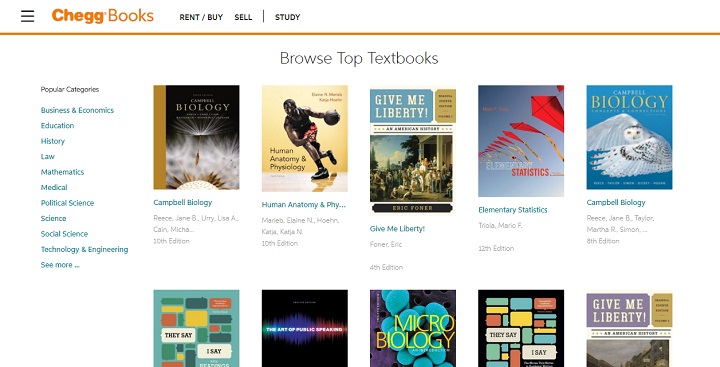Expand See more categories
The width and height of the screenshot is (720, 367).
(x=60, y=265)
